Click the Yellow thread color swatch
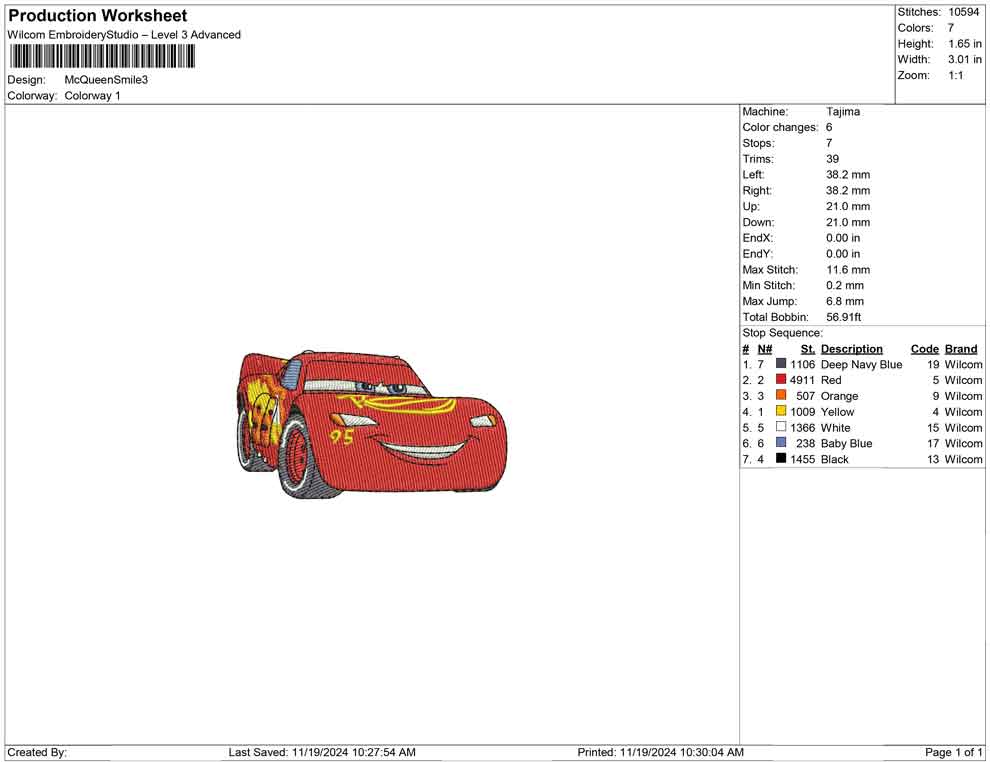This screenshot has width=990, height=762. (x=781, y=412)
